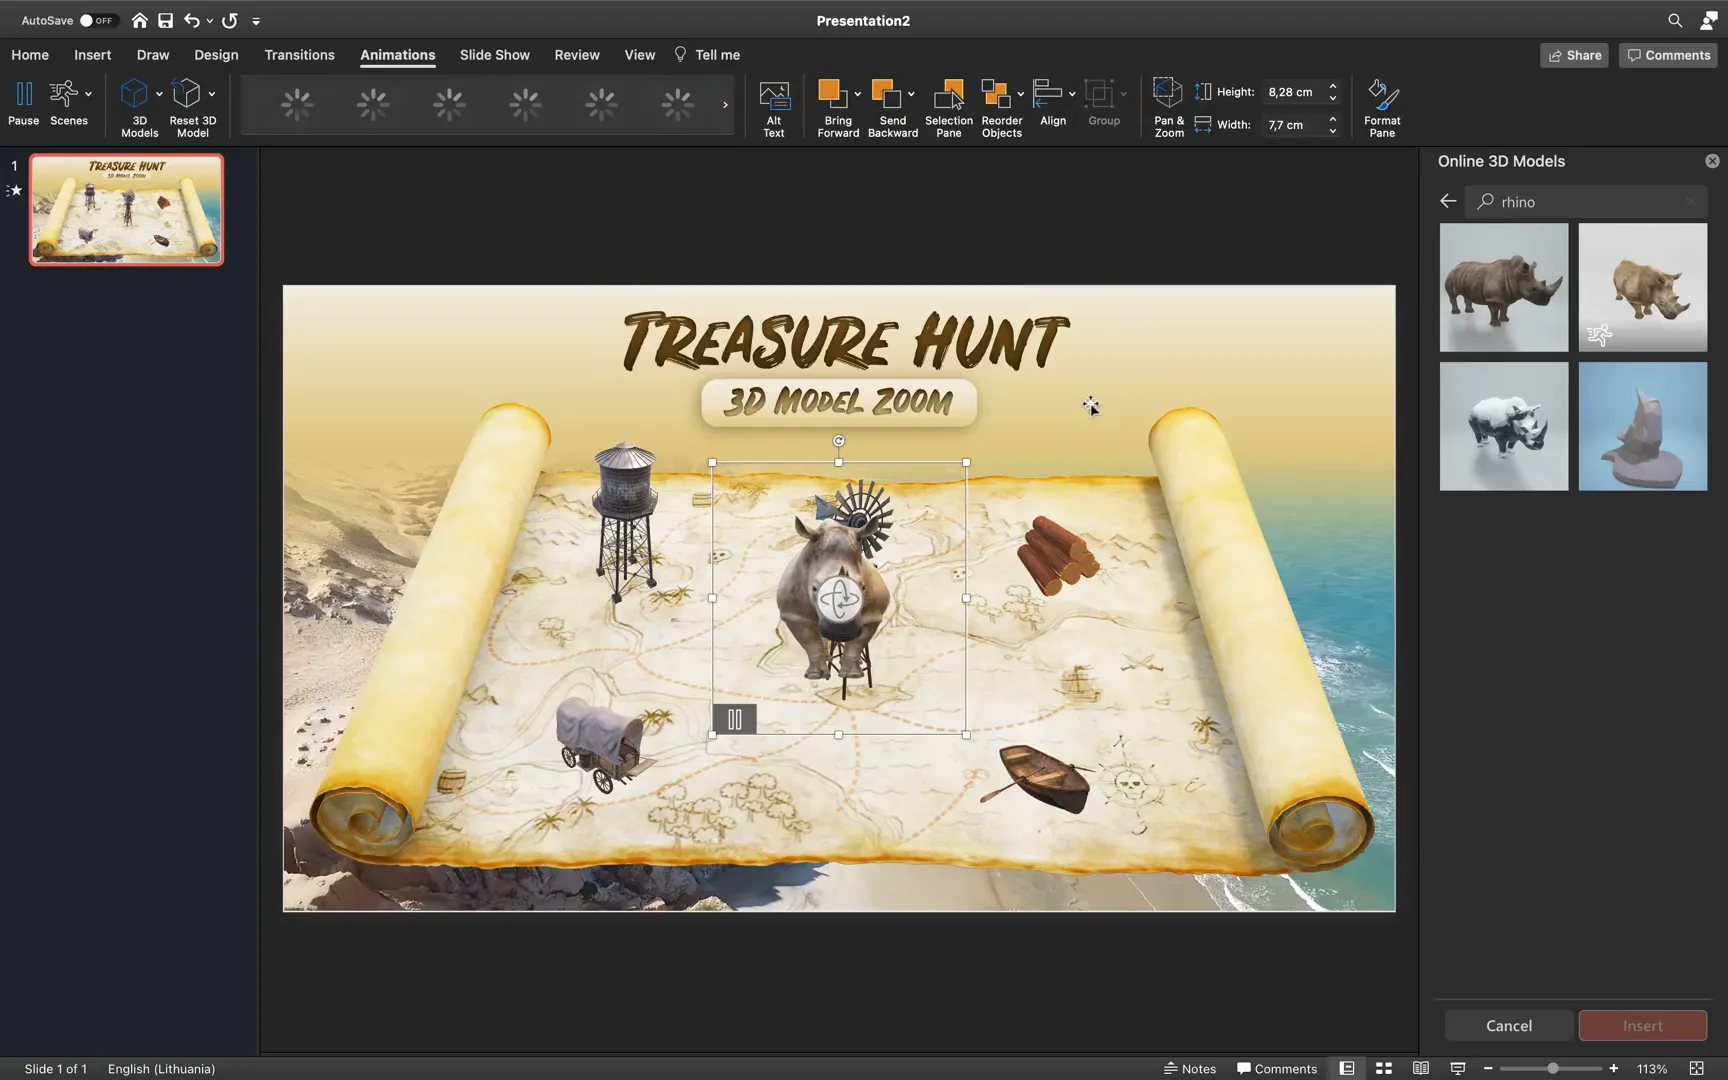Fit slide to current window
The image size is (1728, 1080).
pyautogui.click(x=1696, y=1068)
